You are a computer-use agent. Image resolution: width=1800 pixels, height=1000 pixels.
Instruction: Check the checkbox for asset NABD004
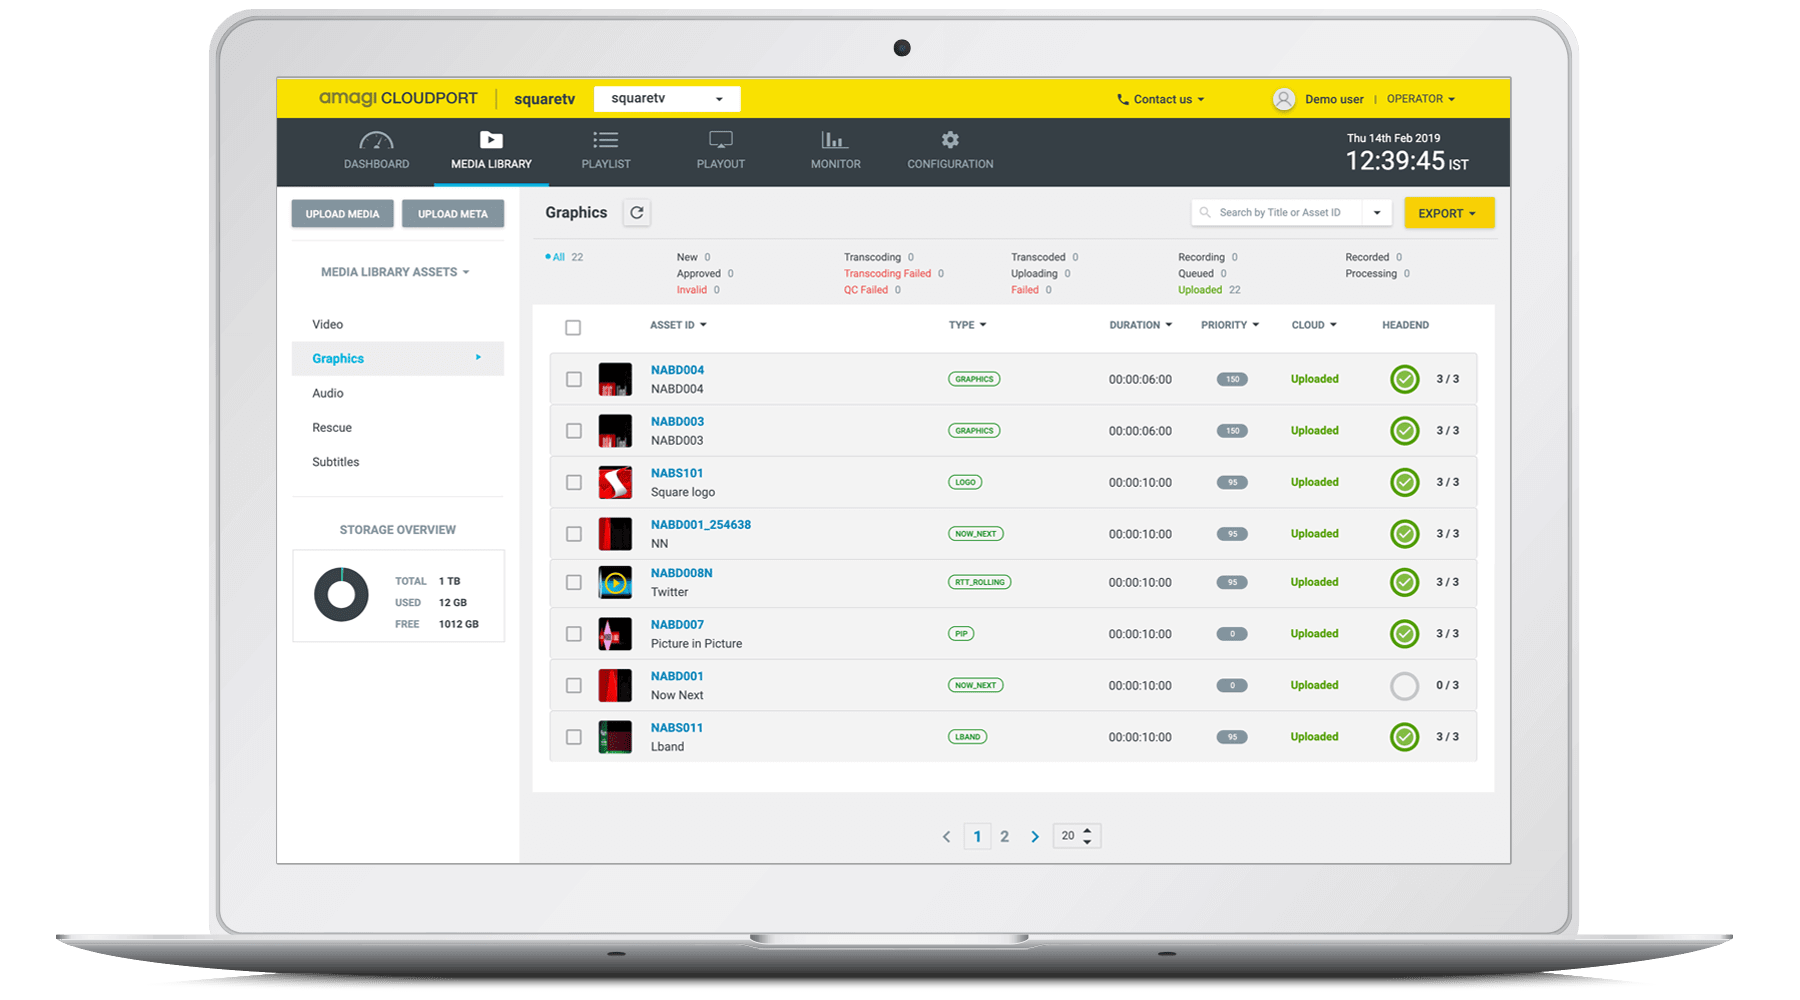tap(573, 379)
